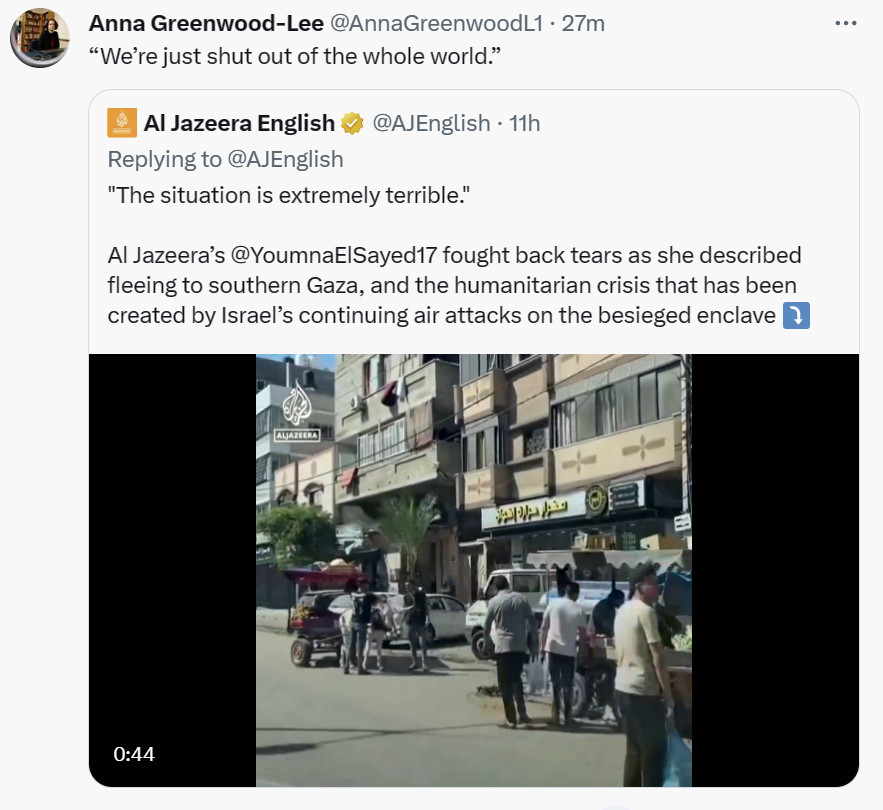Open the quoted tweet body about southern Gaza
The width and height of the screenshot is (883, 810).
coord(458,285)
